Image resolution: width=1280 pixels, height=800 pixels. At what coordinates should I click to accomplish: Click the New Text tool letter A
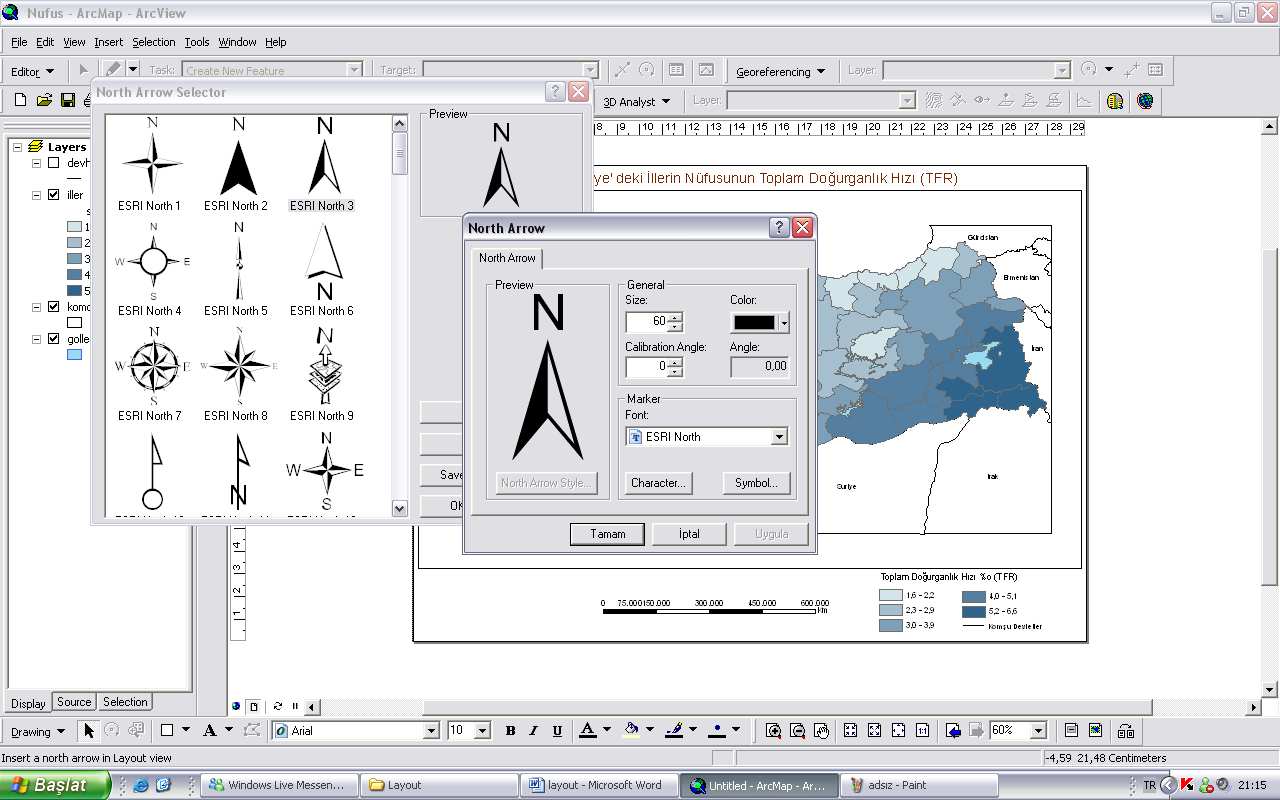(210, 731)
